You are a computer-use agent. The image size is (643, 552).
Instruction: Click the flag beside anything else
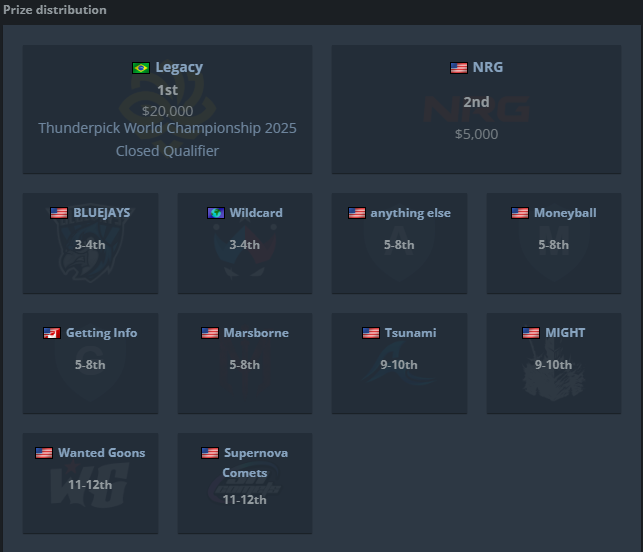pyautogui.click(x=357, y=213)
